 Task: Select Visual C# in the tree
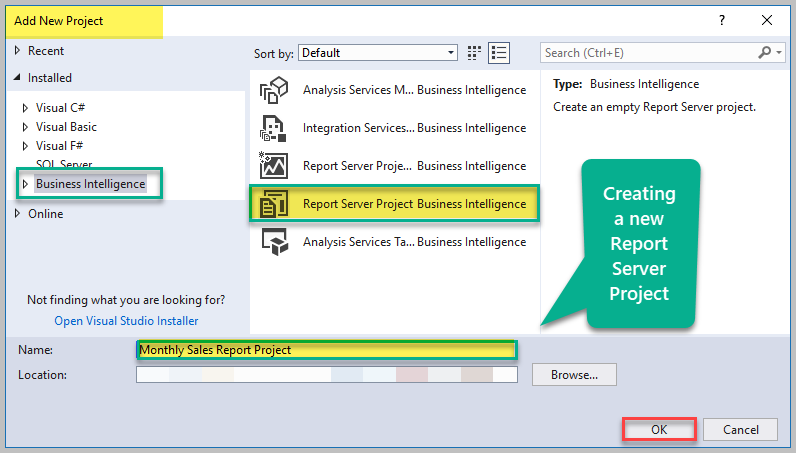60,108
